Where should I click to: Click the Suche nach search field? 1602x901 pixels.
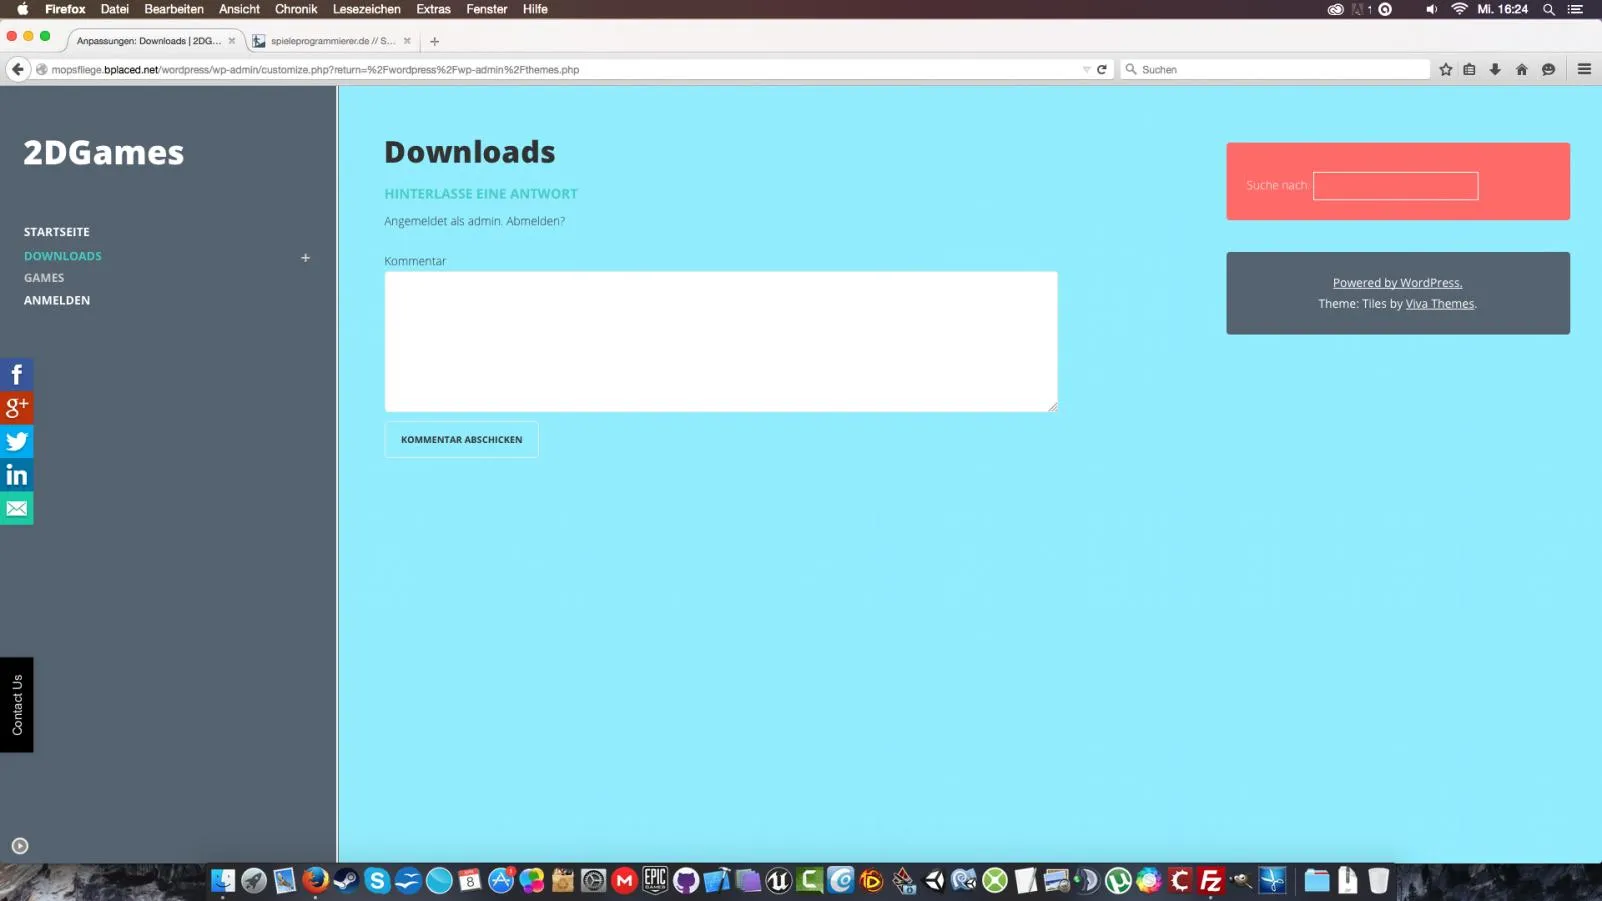(x=1395, y=186)
